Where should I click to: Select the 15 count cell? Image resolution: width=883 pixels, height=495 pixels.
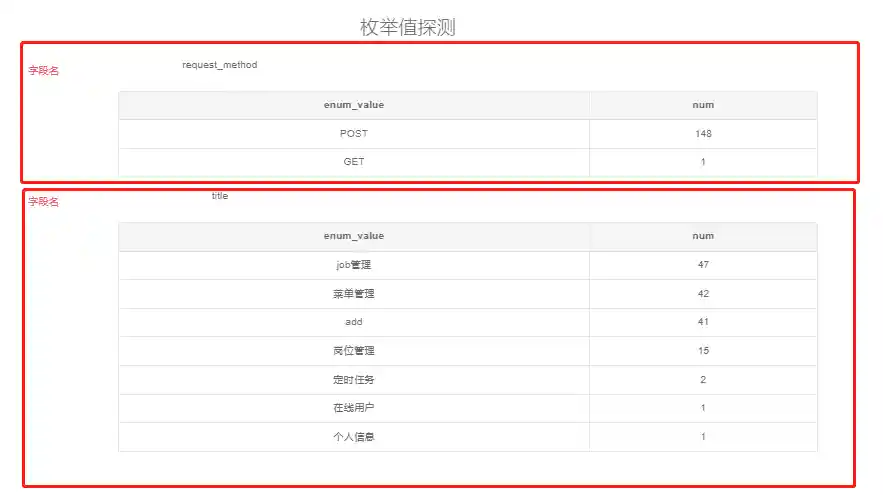(x=703, y=351)
